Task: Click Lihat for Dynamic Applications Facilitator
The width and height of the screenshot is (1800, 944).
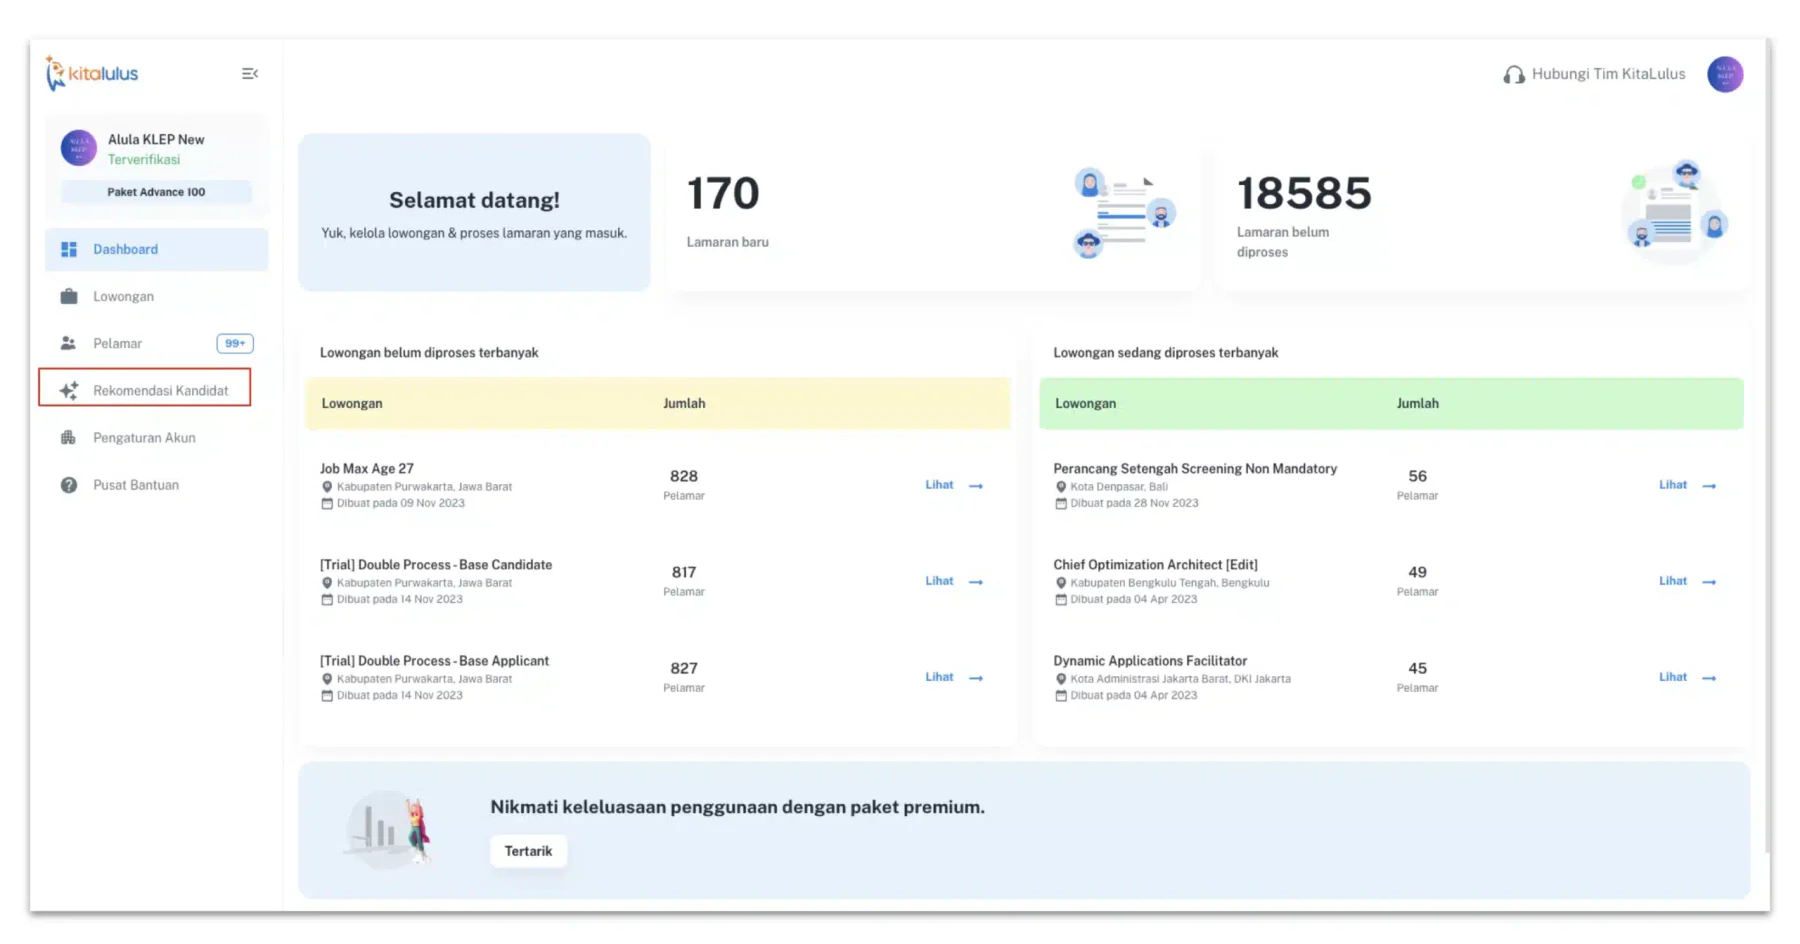Action: point(1672,677)
